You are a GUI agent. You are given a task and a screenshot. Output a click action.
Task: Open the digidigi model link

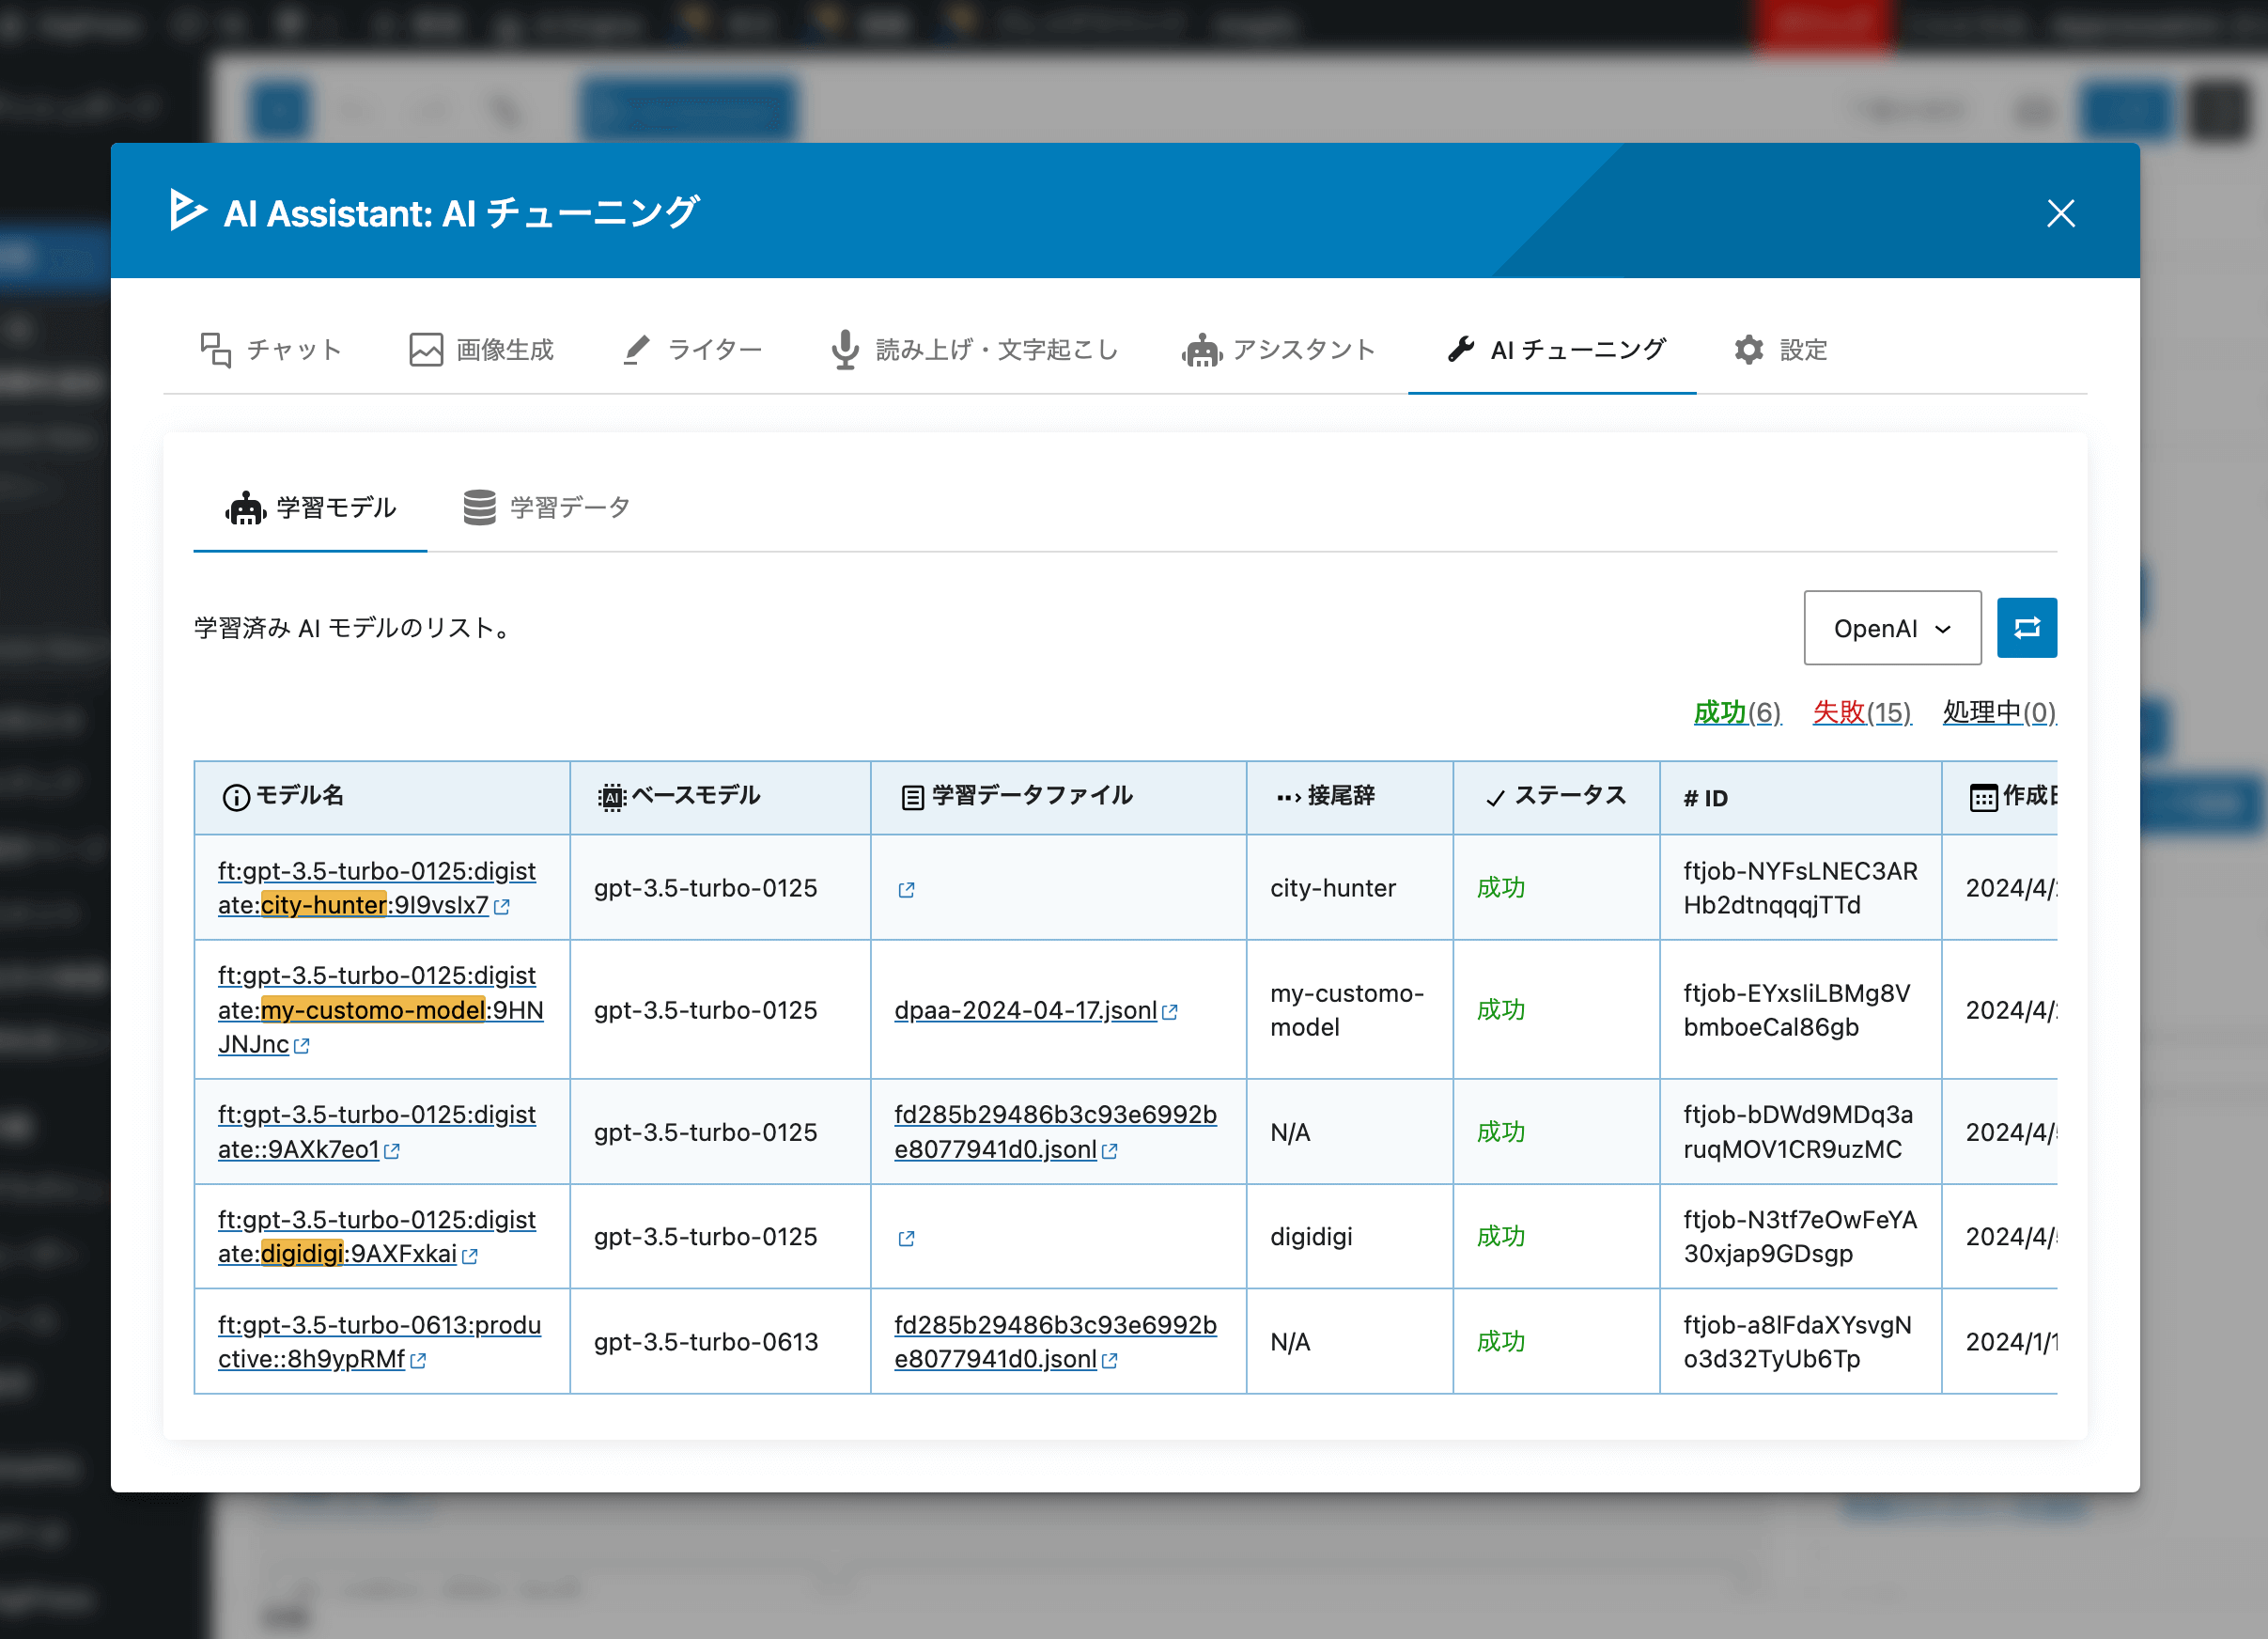(x=376, y=1237)
